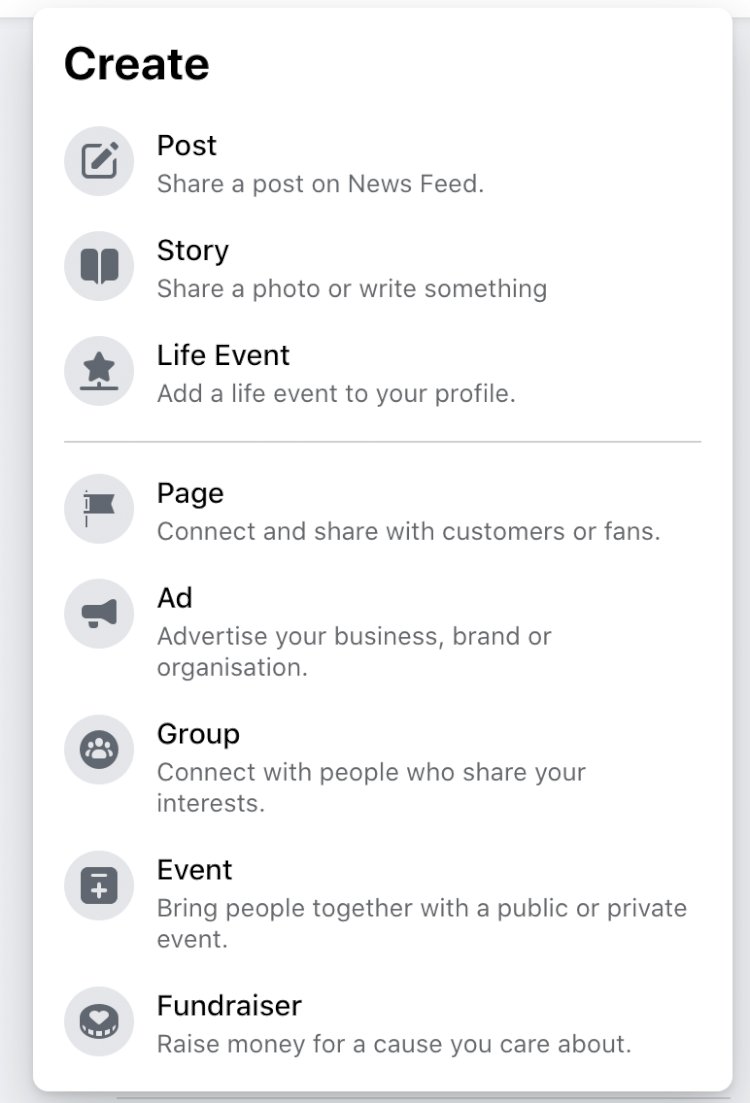Screen dimensions: 750x1103
Task: Open the Page flag icon
Action: pos(99,509)
